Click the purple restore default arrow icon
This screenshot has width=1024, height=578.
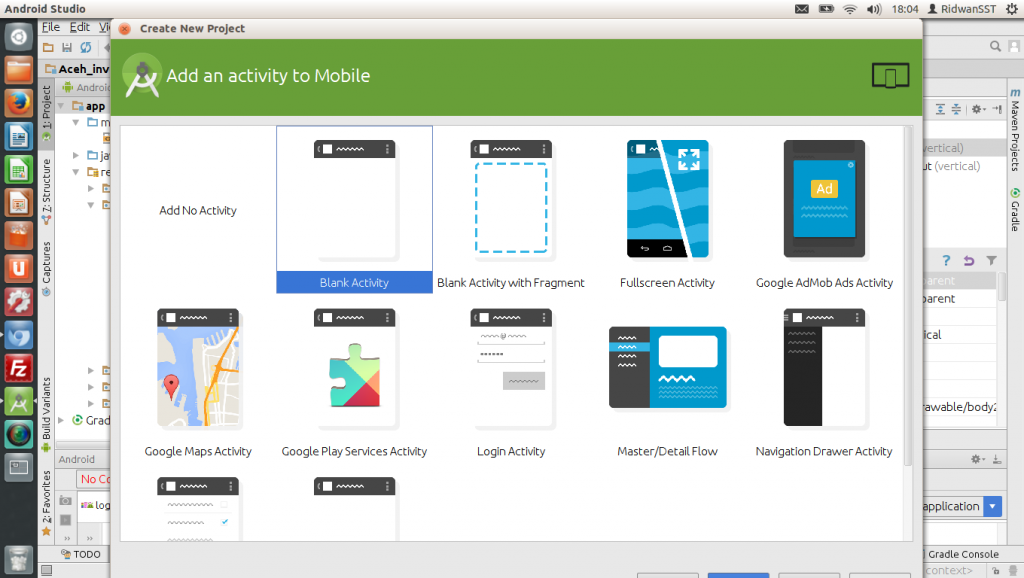968,260
